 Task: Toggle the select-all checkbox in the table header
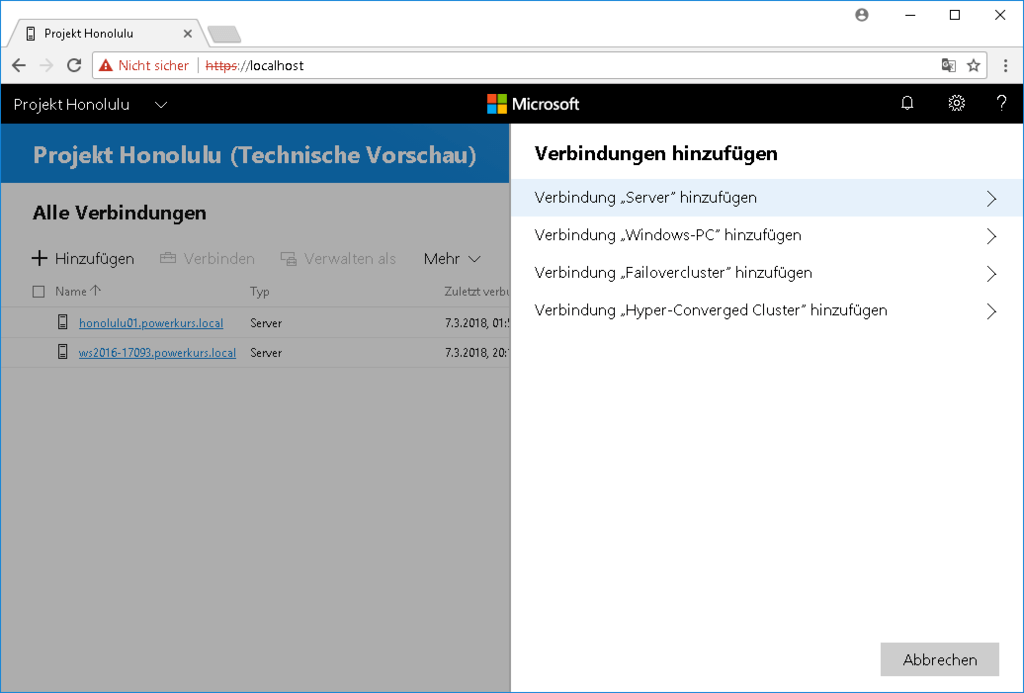pos(39,291)
